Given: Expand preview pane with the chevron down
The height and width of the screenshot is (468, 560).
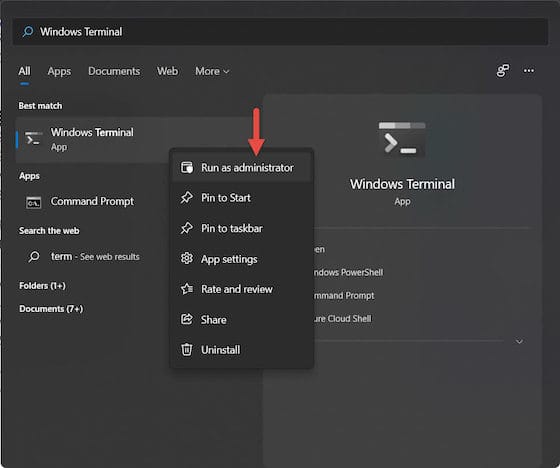Looking at the screenshot, I should (519, 342).
